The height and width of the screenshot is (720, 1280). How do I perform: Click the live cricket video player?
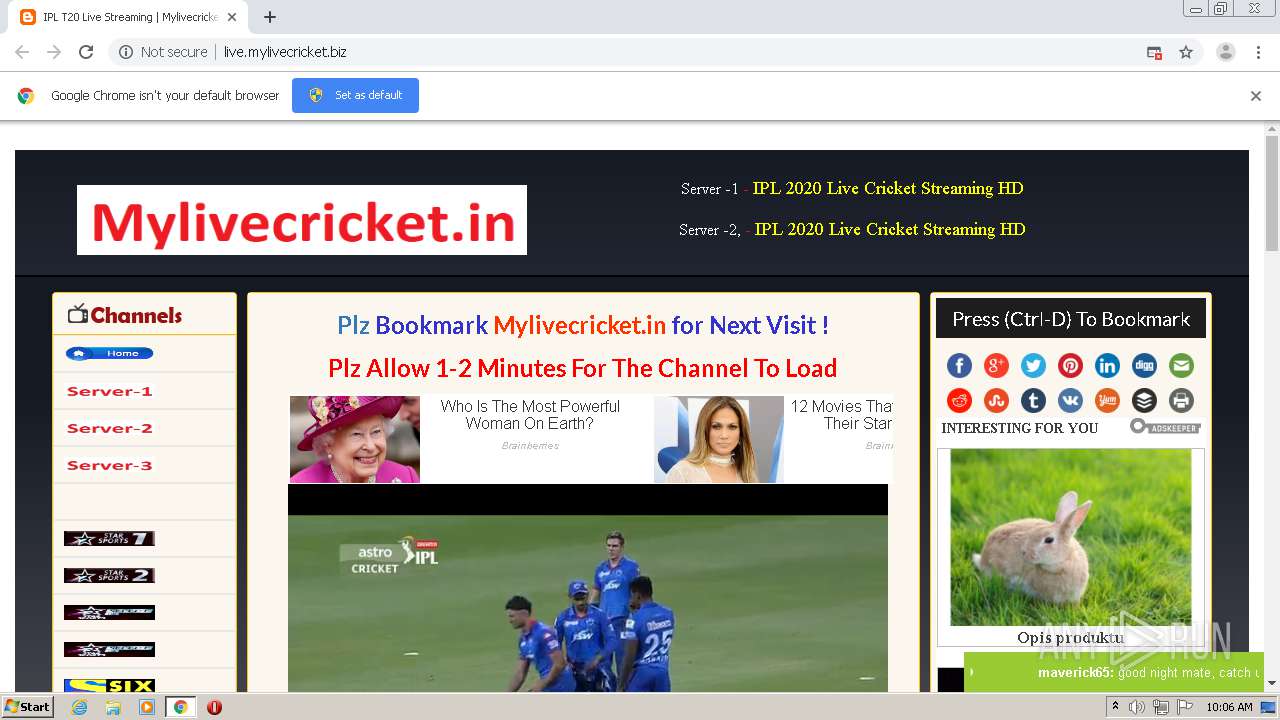[x=588, y=590]
